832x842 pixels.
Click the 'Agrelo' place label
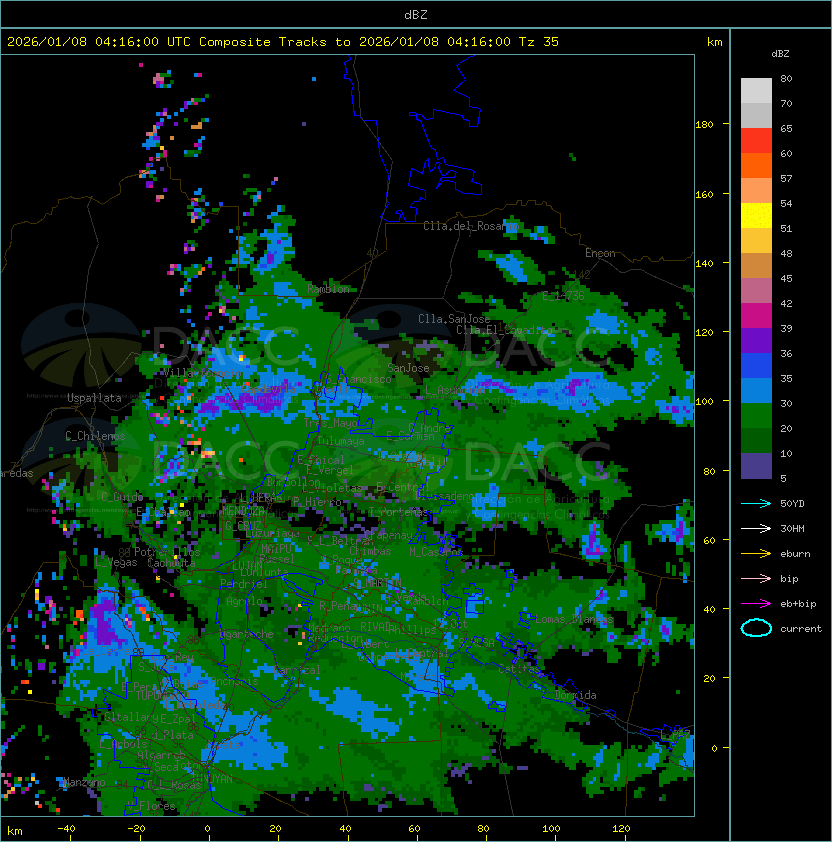(x=244, y=601)
